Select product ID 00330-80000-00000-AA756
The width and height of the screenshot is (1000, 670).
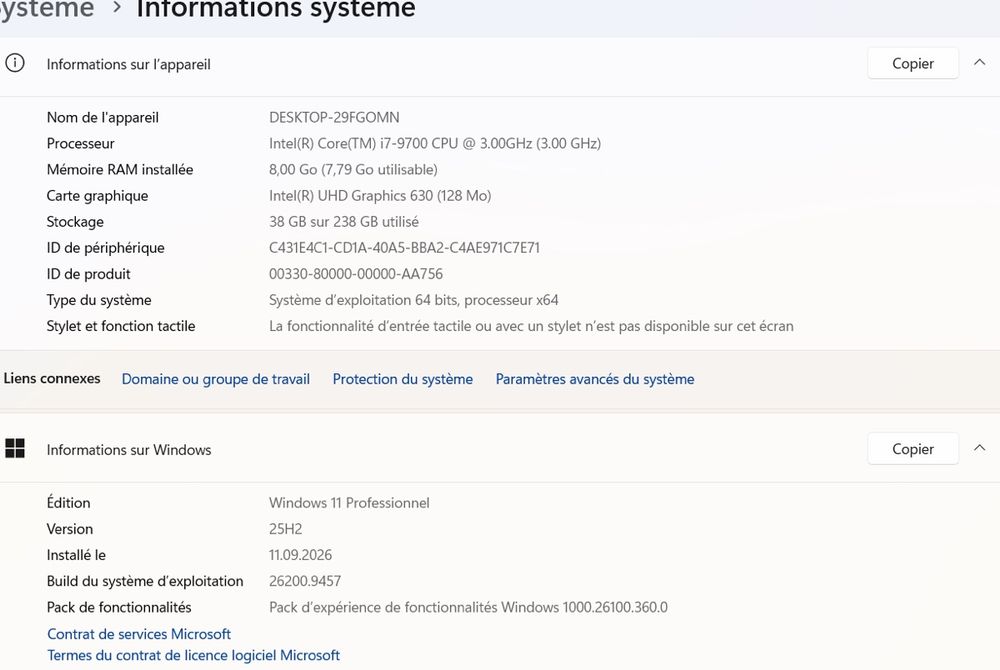tap(356, 274)
